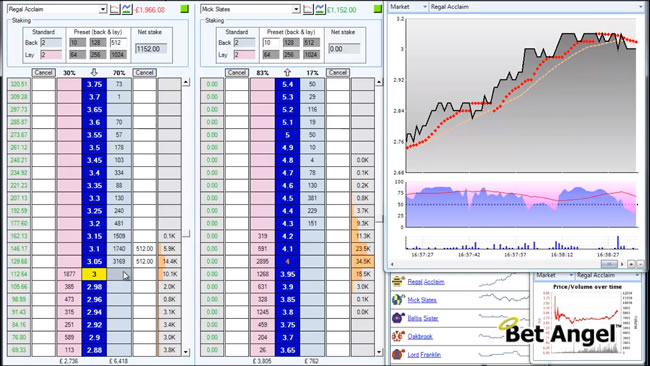Click the Back stake field on Regal Acclaim ladder
650x366 pixels.
tap(51, 43)
